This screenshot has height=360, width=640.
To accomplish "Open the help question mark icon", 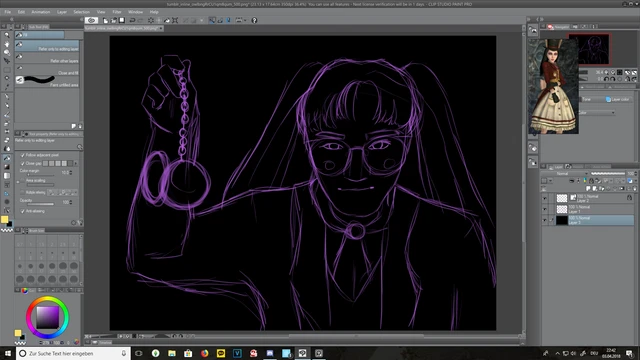I will pos(254,20).
